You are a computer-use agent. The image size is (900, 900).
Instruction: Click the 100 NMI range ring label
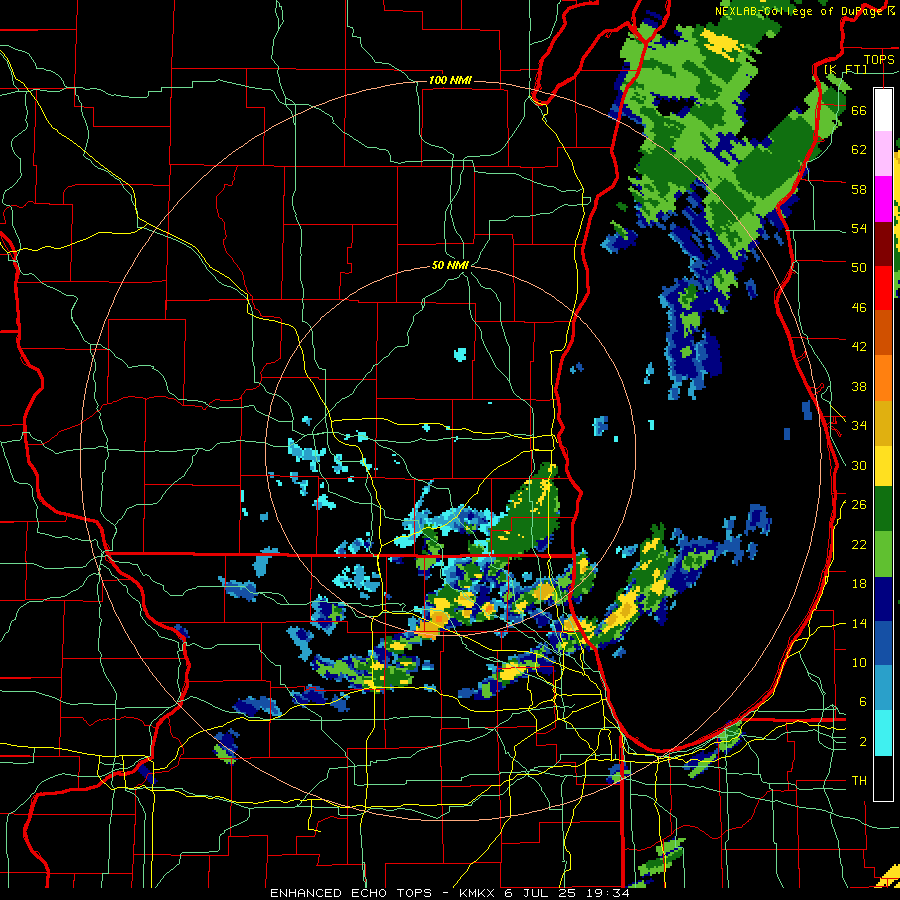pos(450,80)
